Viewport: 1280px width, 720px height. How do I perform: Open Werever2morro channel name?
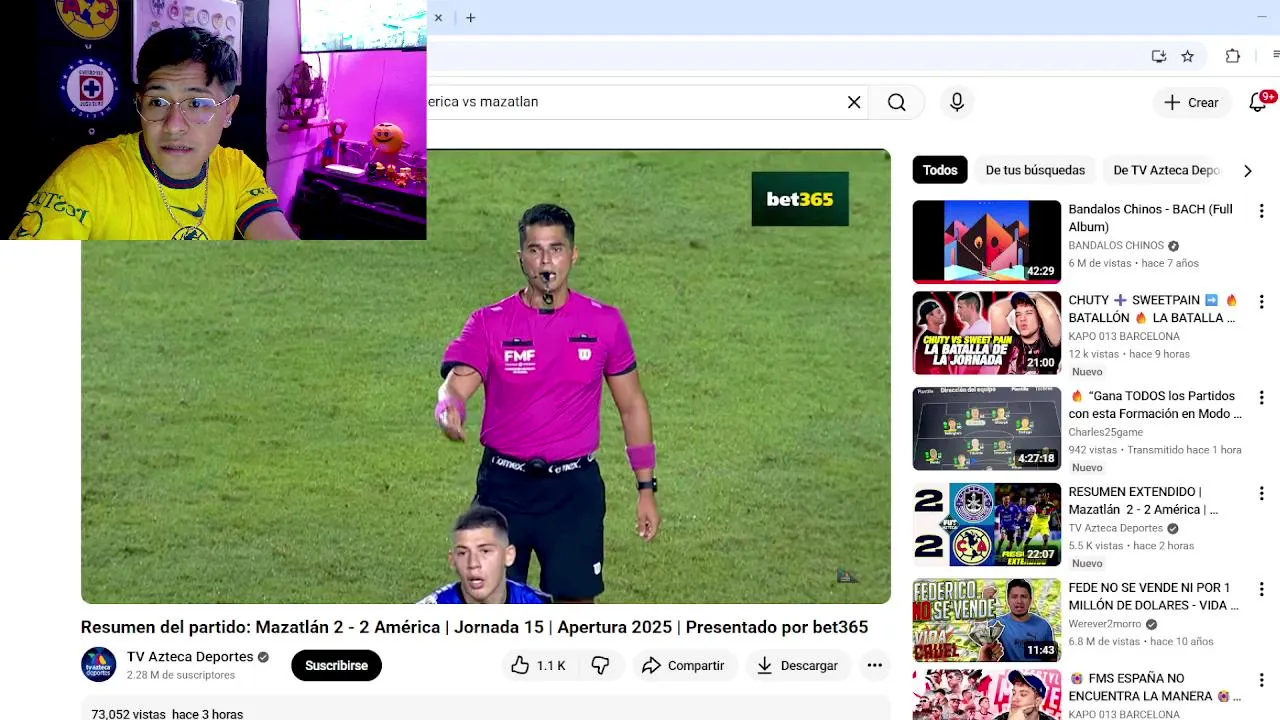(x=1104, y=625)
